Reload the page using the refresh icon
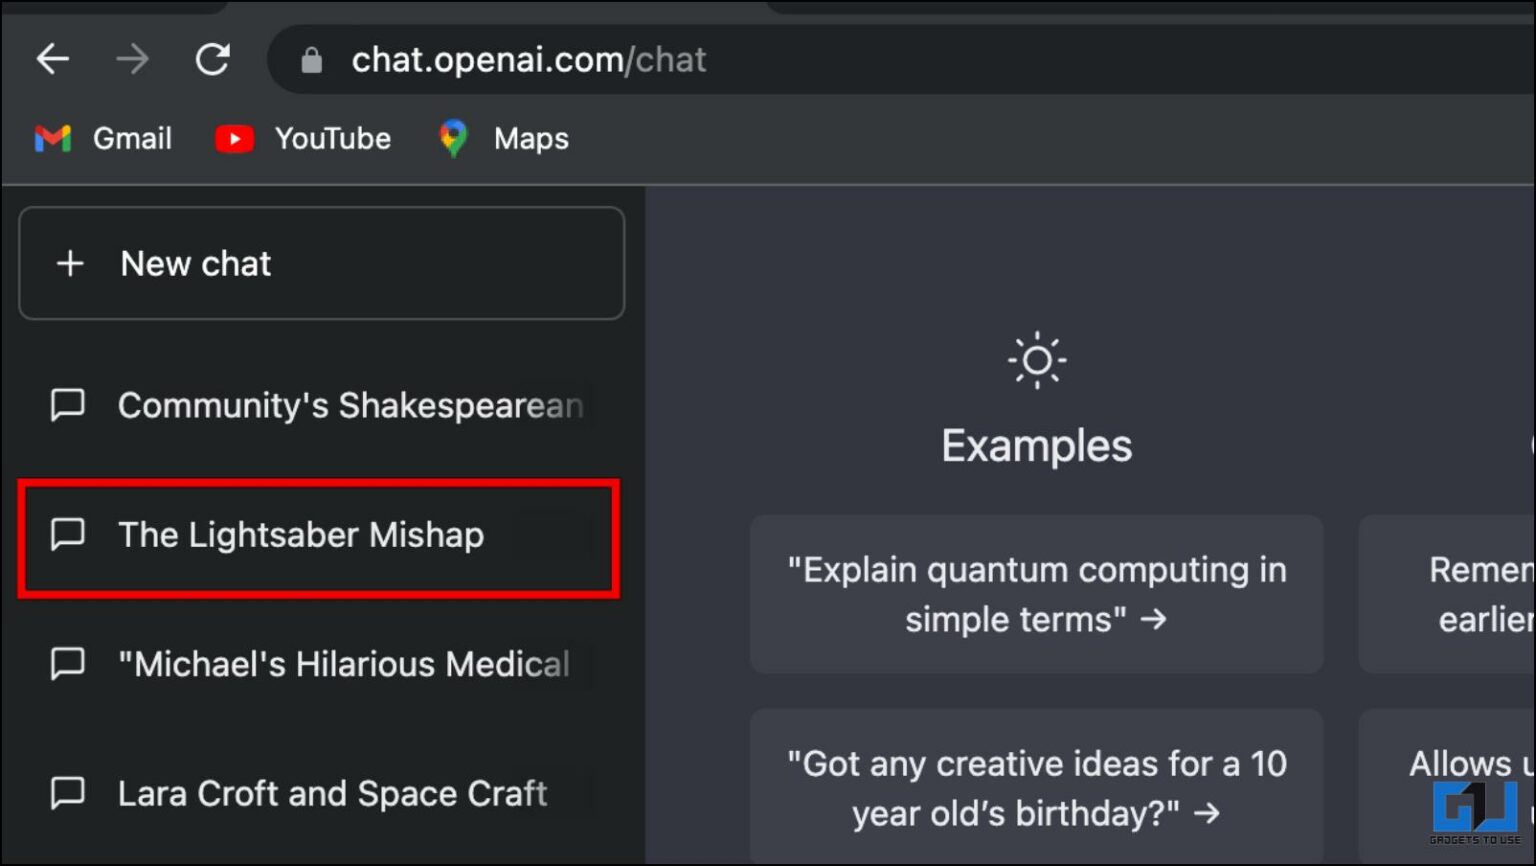Viewport: 1536px width, 866px height. coord(213,59)
